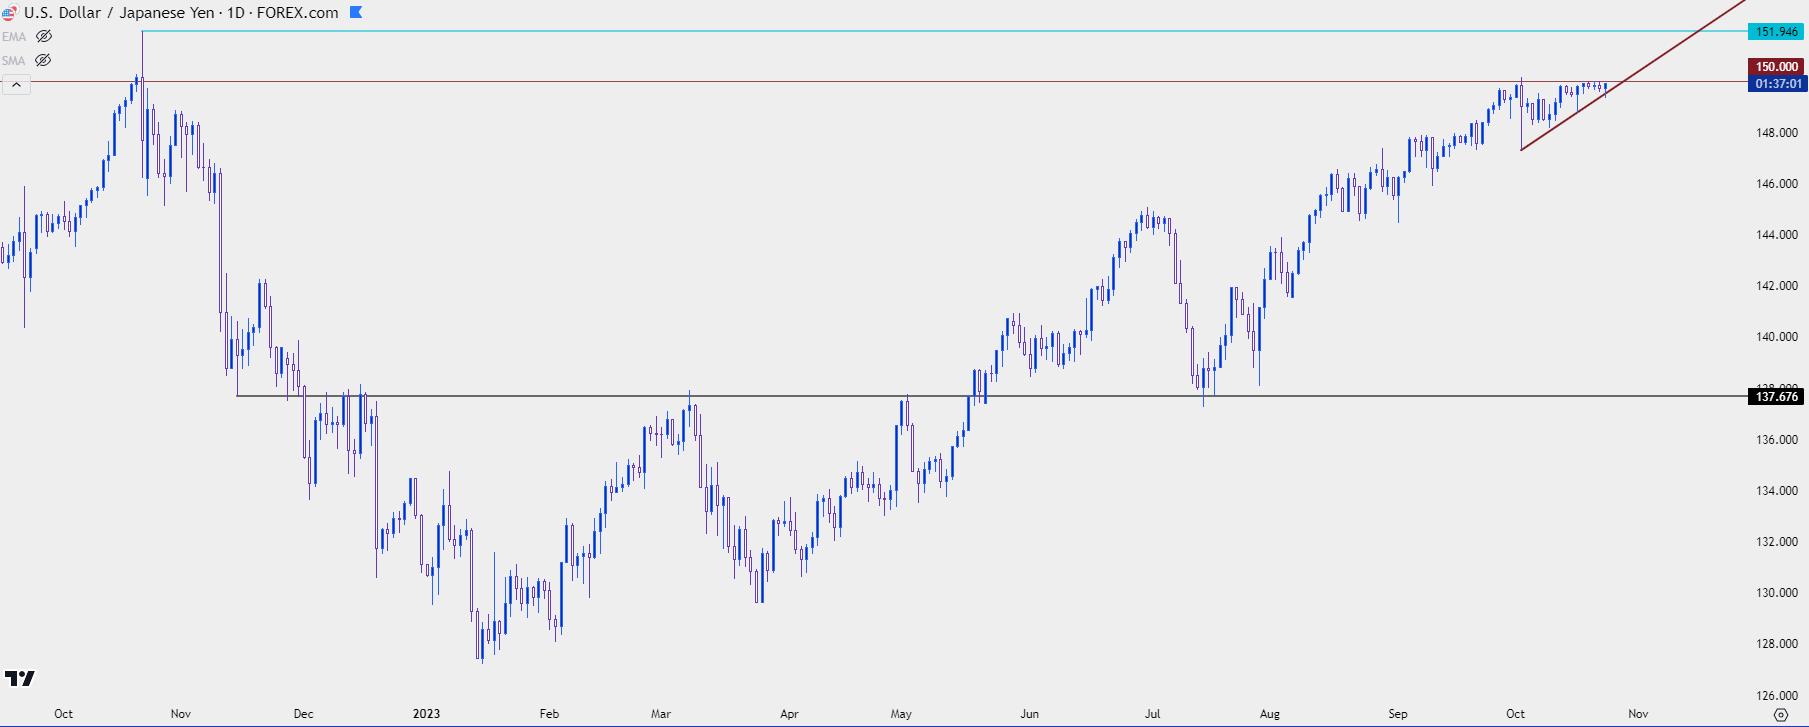Click the 142.000 price axis value
Screen dimensions: 1809x727
(x=1777, y=286)
